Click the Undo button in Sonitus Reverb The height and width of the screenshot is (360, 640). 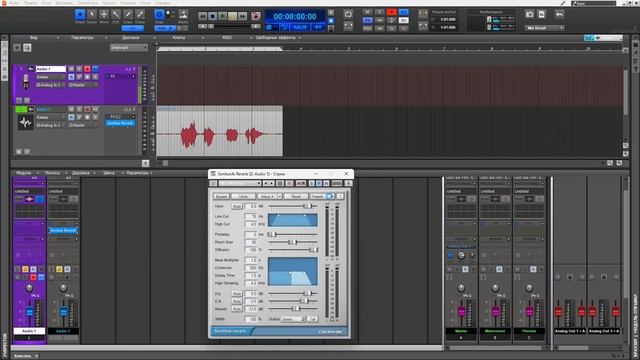tap(244, 196)
